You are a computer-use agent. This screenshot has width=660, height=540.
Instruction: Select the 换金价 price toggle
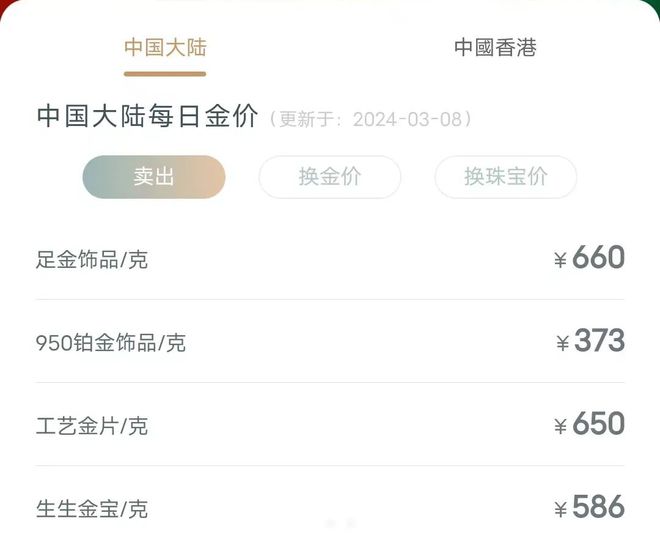[330, 177]
